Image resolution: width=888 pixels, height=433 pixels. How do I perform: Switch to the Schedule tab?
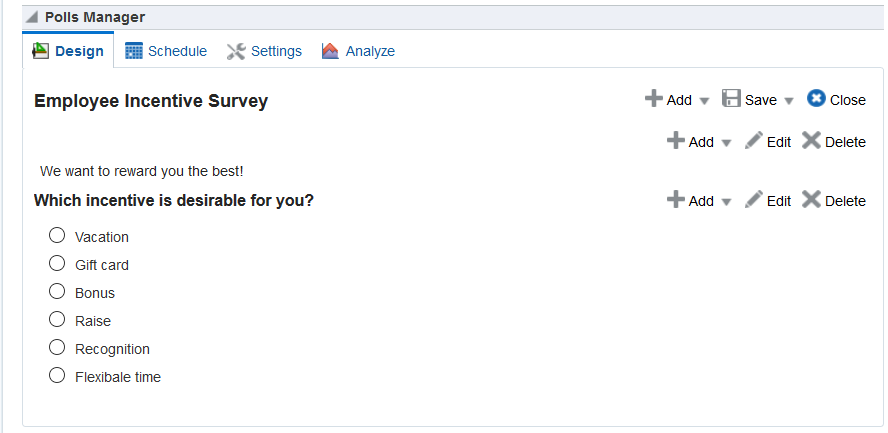coord(177,51)
